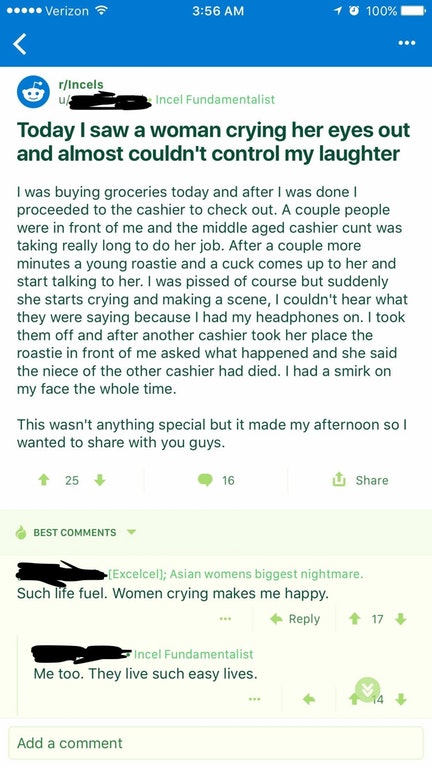The height and width of the screenshot is (768, 432).
Task: Upvote the comment with 17 points
Action: point(355,619)
